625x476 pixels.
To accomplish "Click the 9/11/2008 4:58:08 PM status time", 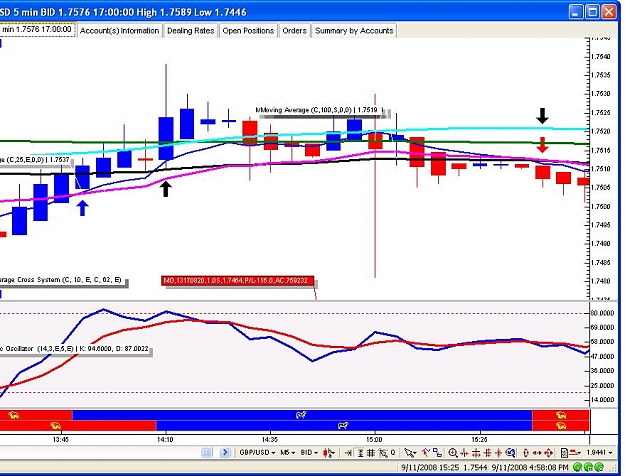I will pos(530,467).
